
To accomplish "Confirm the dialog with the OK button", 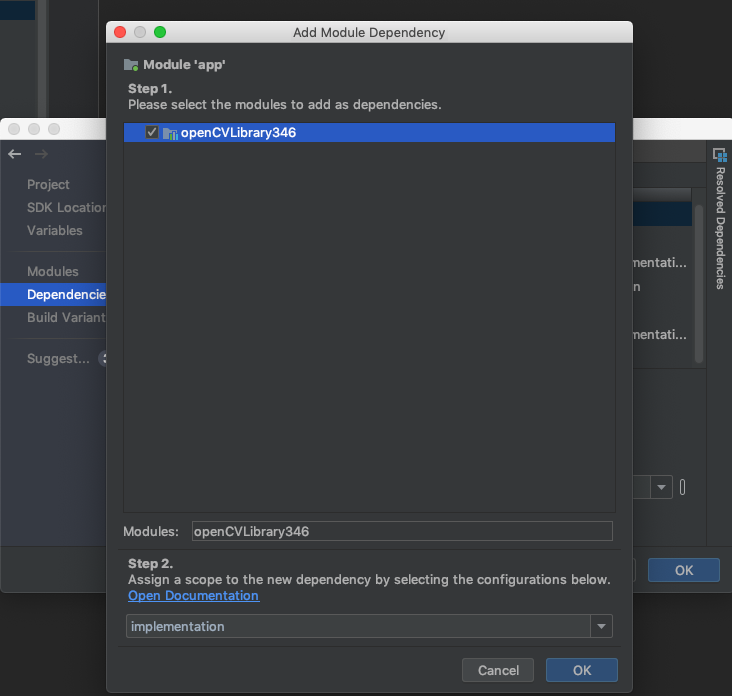I will [582, 670].
